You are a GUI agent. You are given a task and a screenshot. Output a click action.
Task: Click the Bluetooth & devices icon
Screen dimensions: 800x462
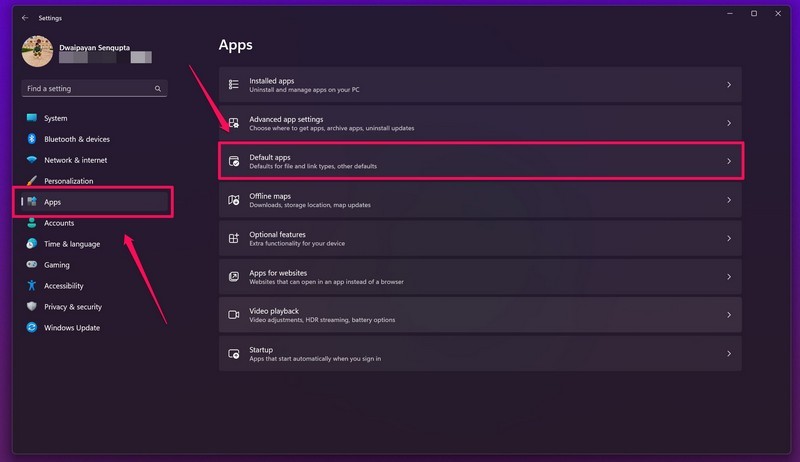(x=32, y=139)
